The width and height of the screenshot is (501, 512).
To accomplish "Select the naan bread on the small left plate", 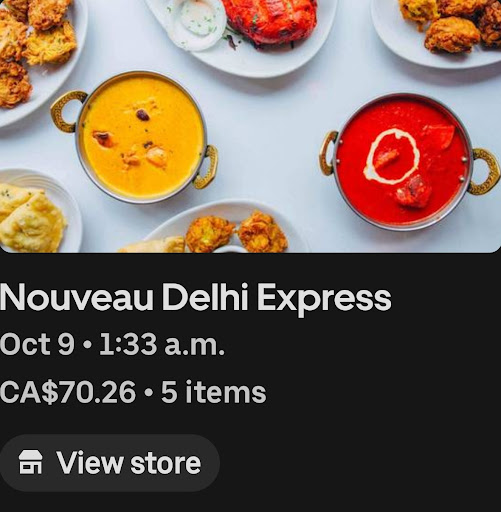I will click(x=30, y=218).
